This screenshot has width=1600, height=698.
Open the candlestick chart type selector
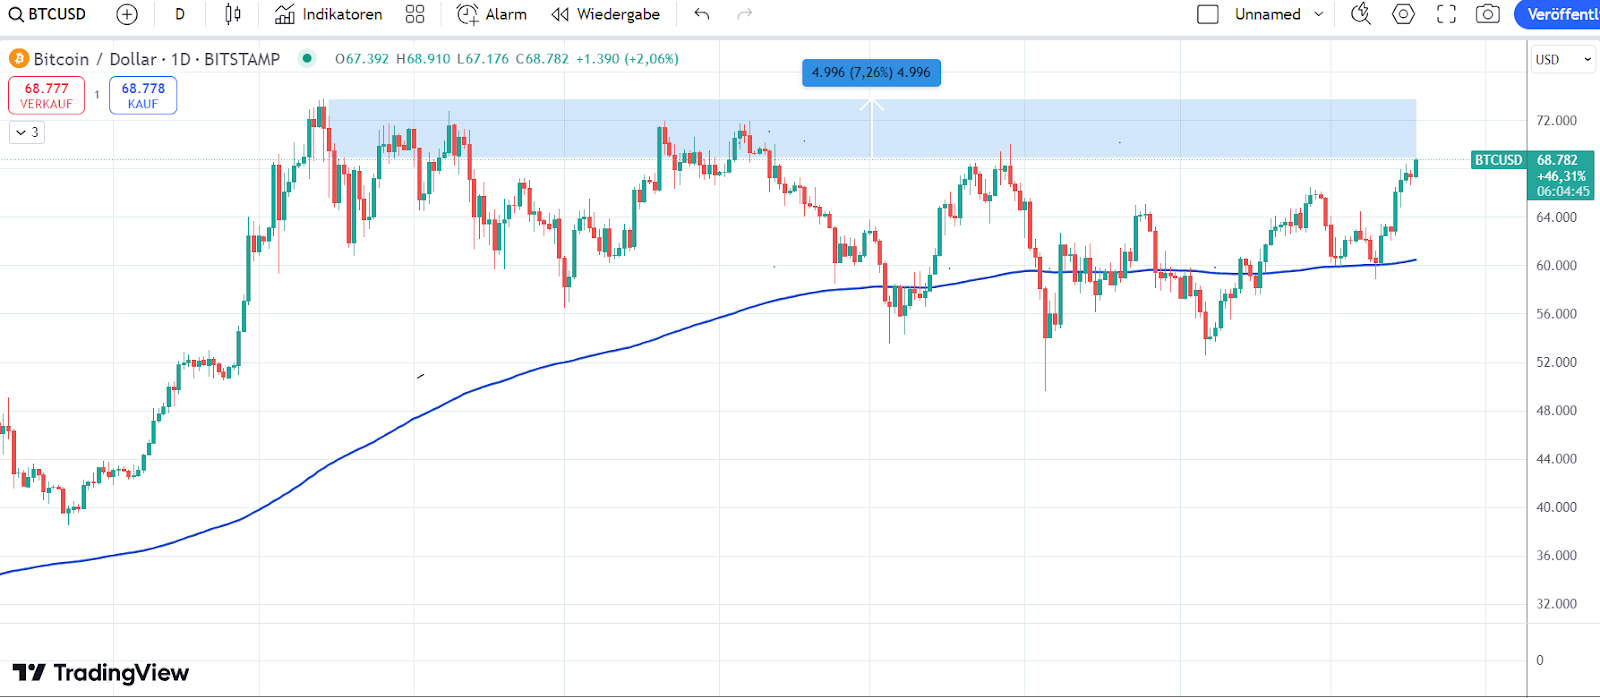(233, 14)
